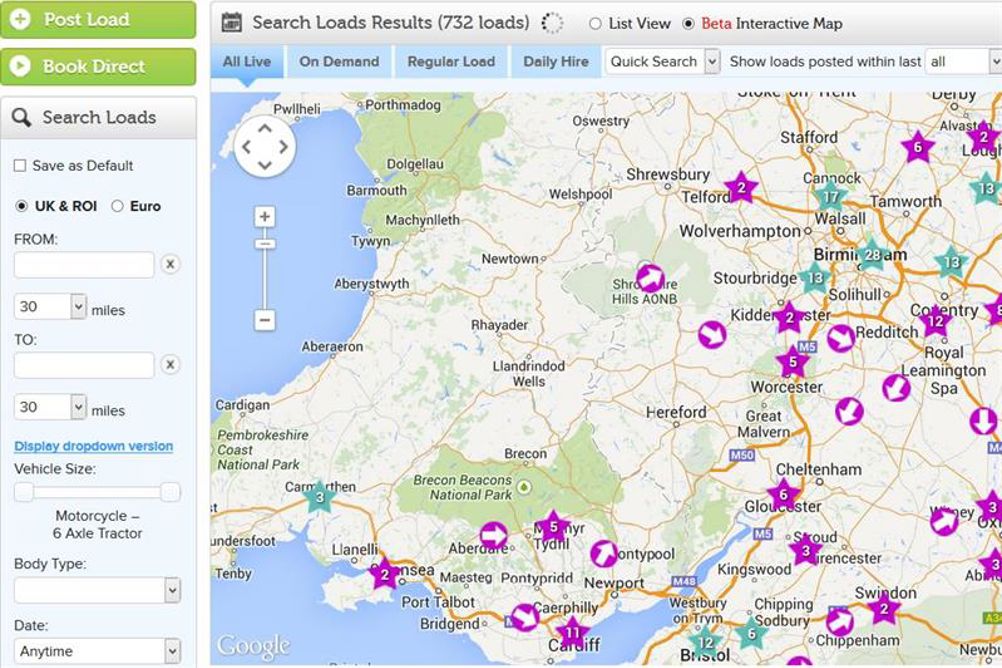The width and height of the screenshot is (1002, 668).
Task: Click the Display dropdown version link
Action: tap(93, 446)
